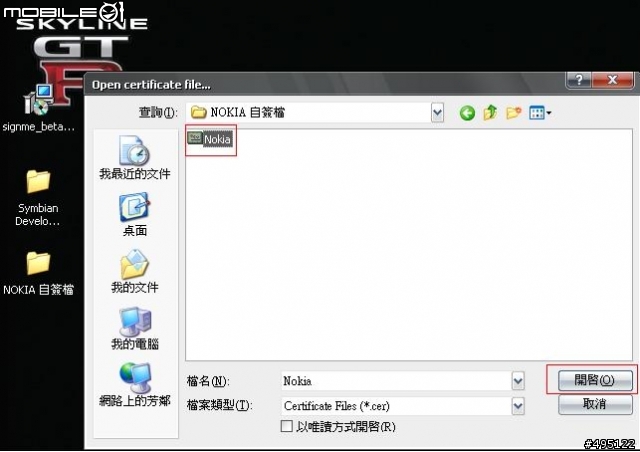This screenshot has height=452, width=640.
Task: Select Symbian Develo... desktop folder
Action: pyautogui.click(x=38, y=198)
